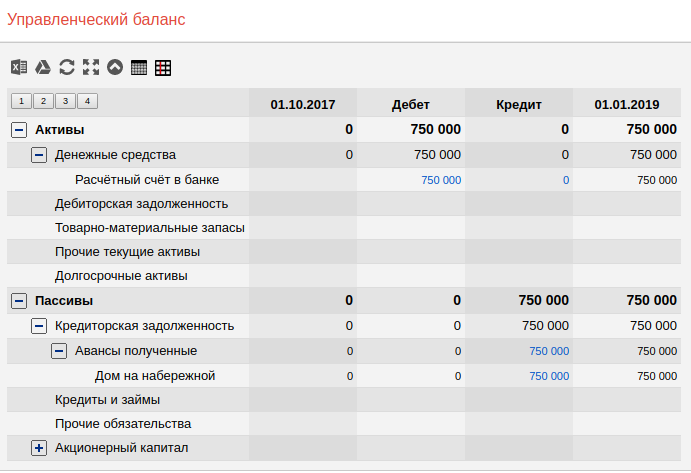The width and height of the screenshot is (691, 473).
Task: Export report to Excel icon
Action: click(19, 67)
